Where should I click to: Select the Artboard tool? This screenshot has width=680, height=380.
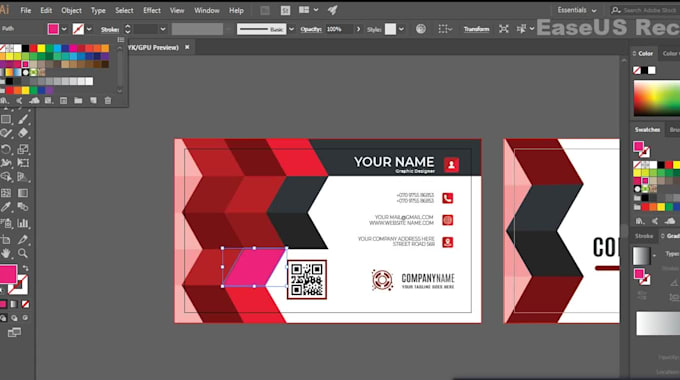[6, 239]
